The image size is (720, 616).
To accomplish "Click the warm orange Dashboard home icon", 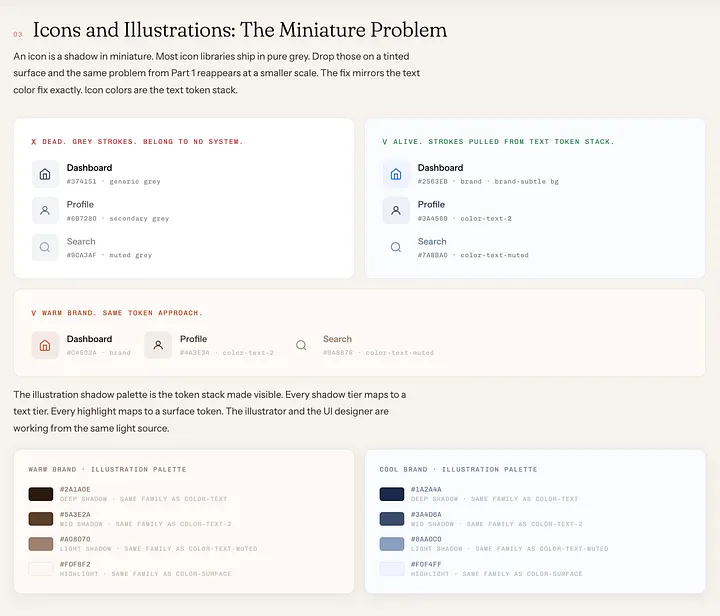I will (45, 345).
